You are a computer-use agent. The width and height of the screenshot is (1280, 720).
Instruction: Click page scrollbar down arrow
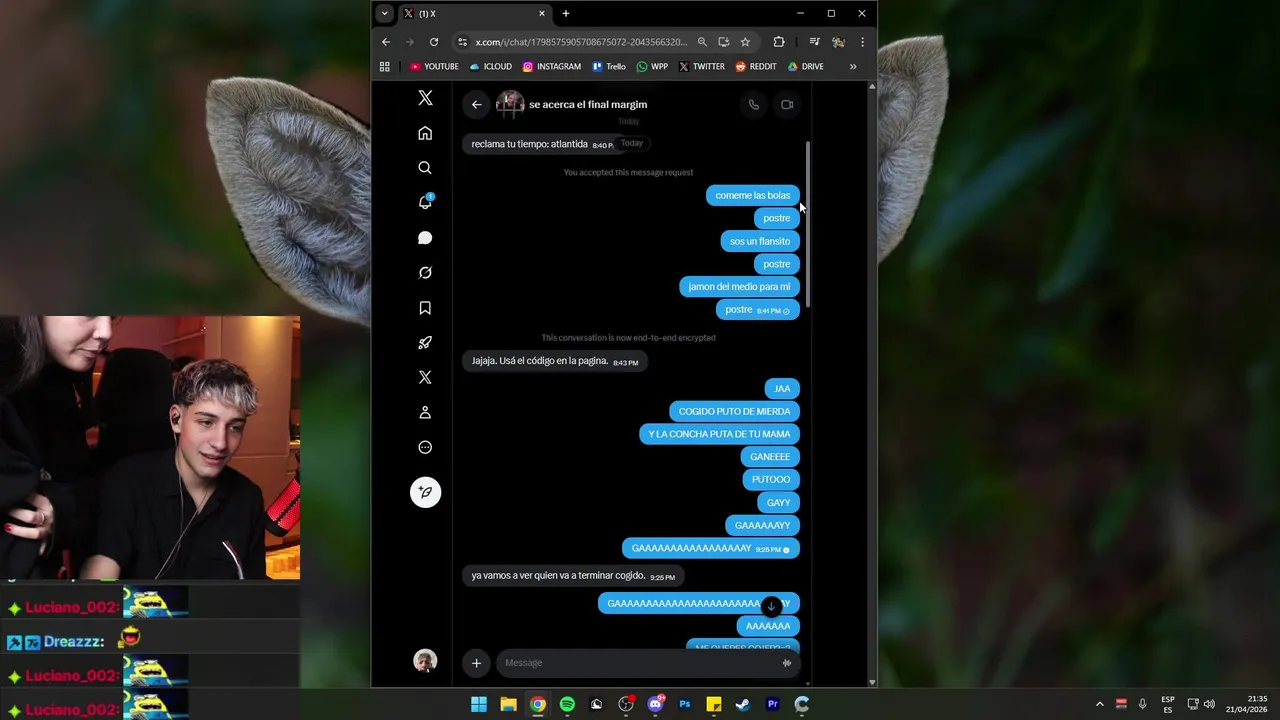pos(872,682)
